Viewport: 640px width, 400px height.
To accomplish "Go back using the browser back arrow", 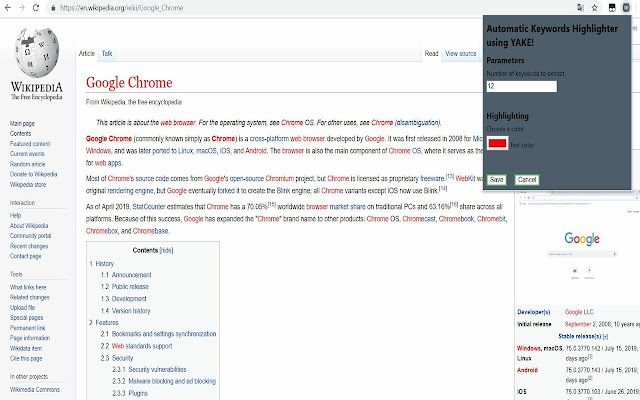I will (x=8, y=8).
